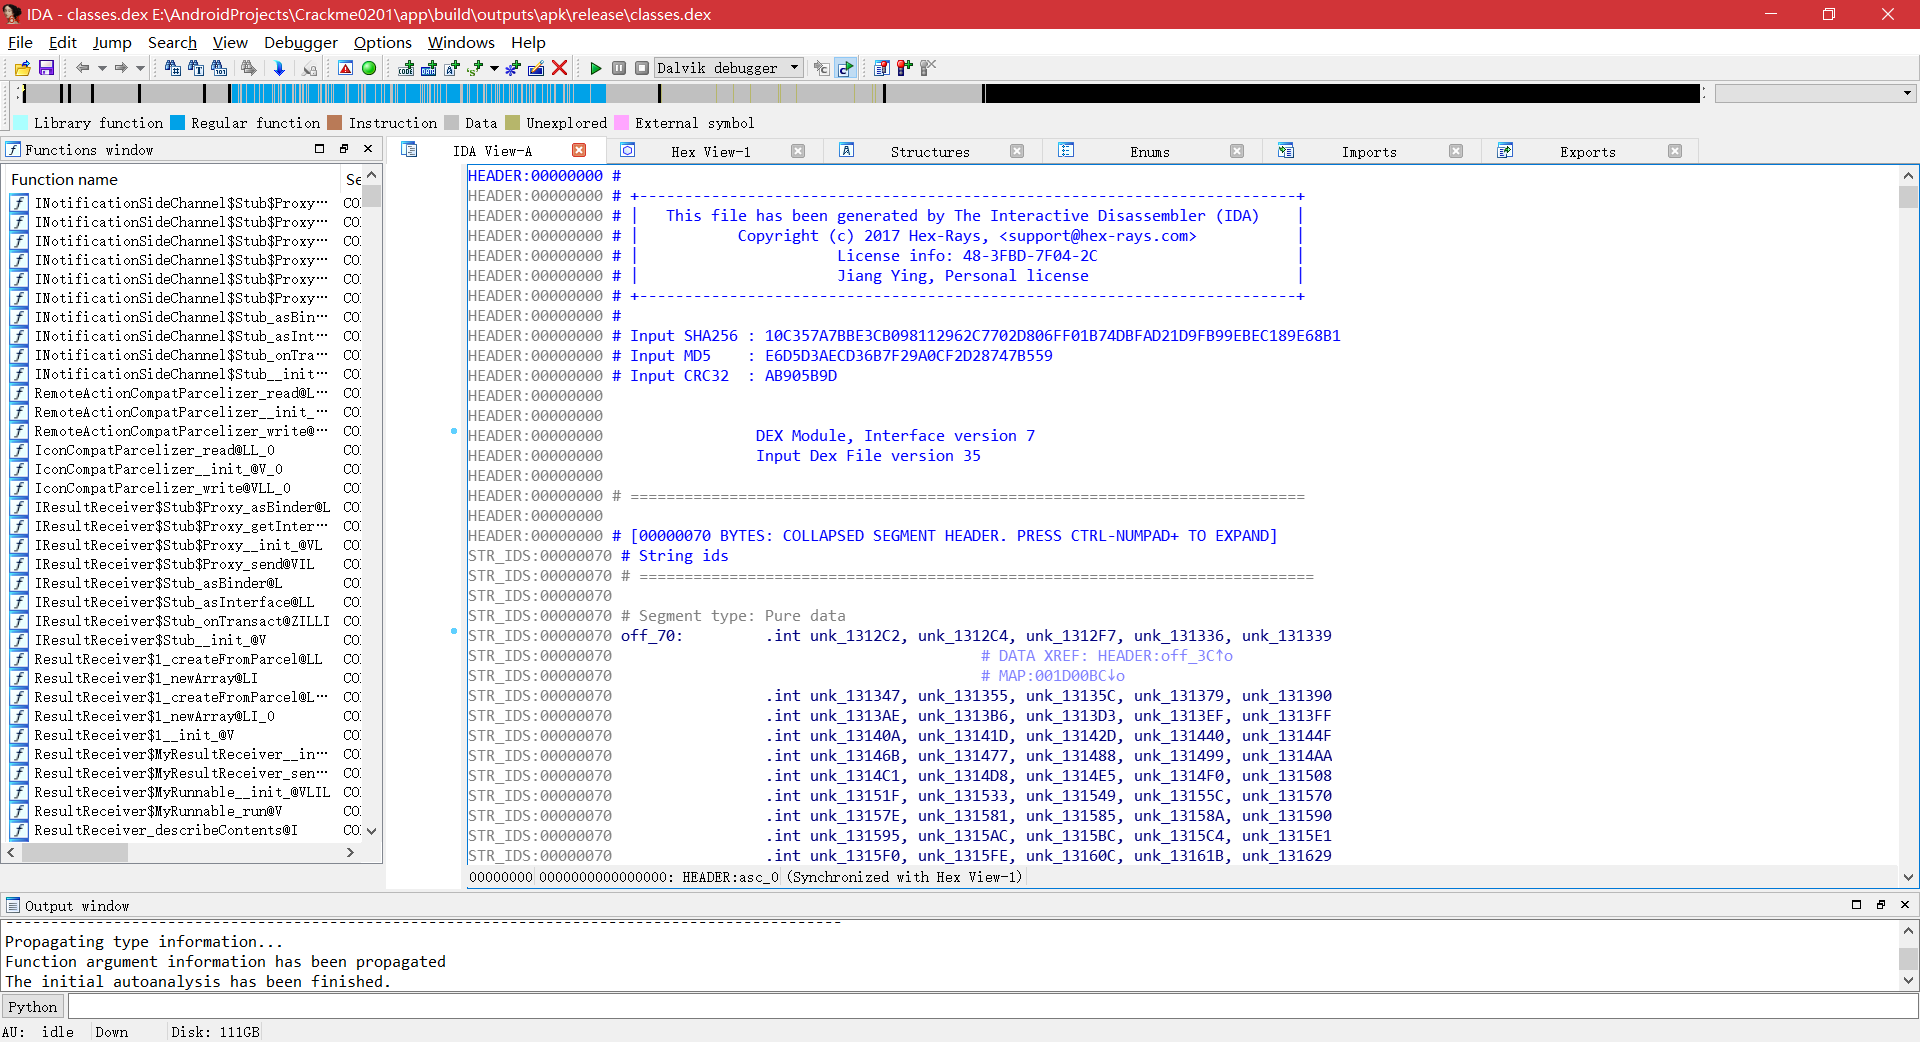Click the Function name column header

[x=172, y=179]
